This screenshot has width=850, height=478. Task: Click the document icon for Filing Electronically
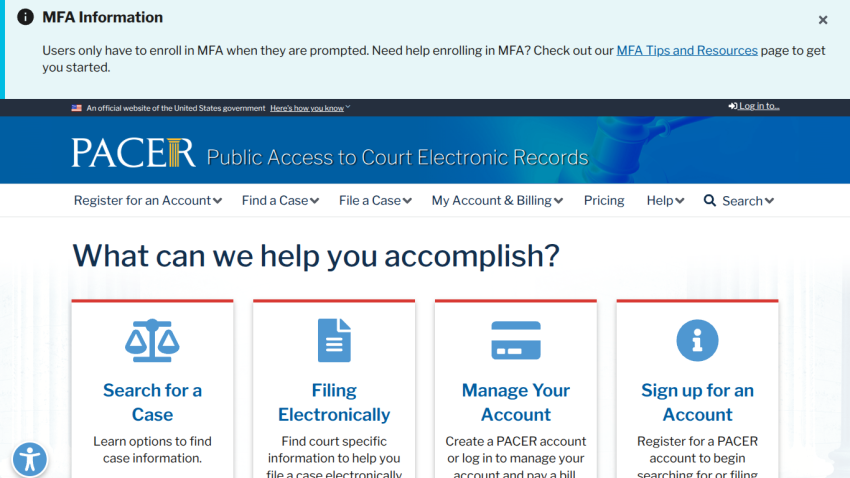pyautogui.click(x=334, y=340)
